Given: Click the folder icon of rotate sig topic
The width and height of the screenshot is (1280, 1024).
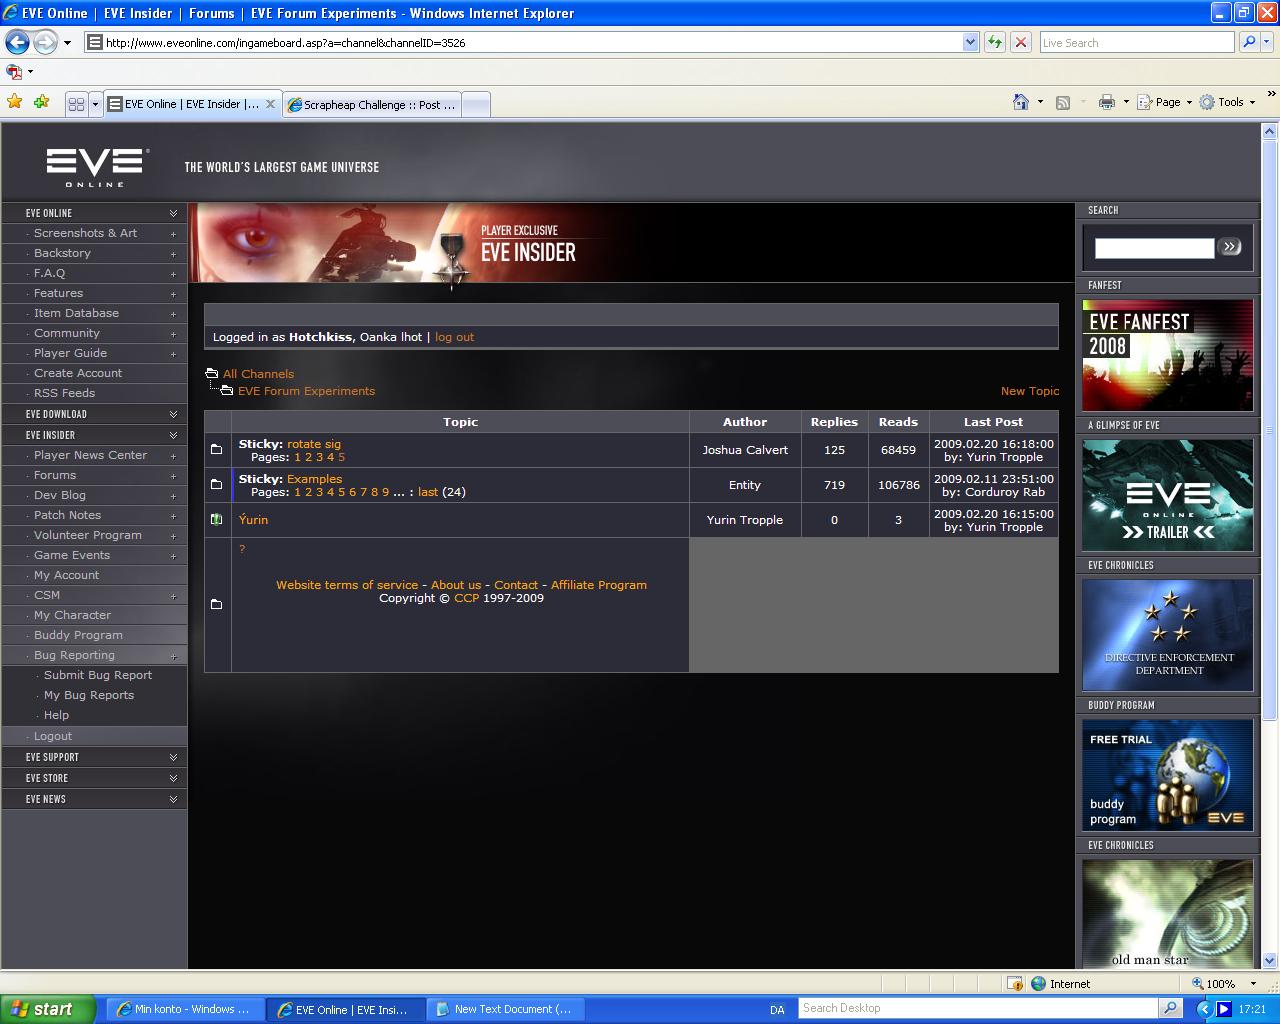Looking at the screenshot, I should click(217, 450).
